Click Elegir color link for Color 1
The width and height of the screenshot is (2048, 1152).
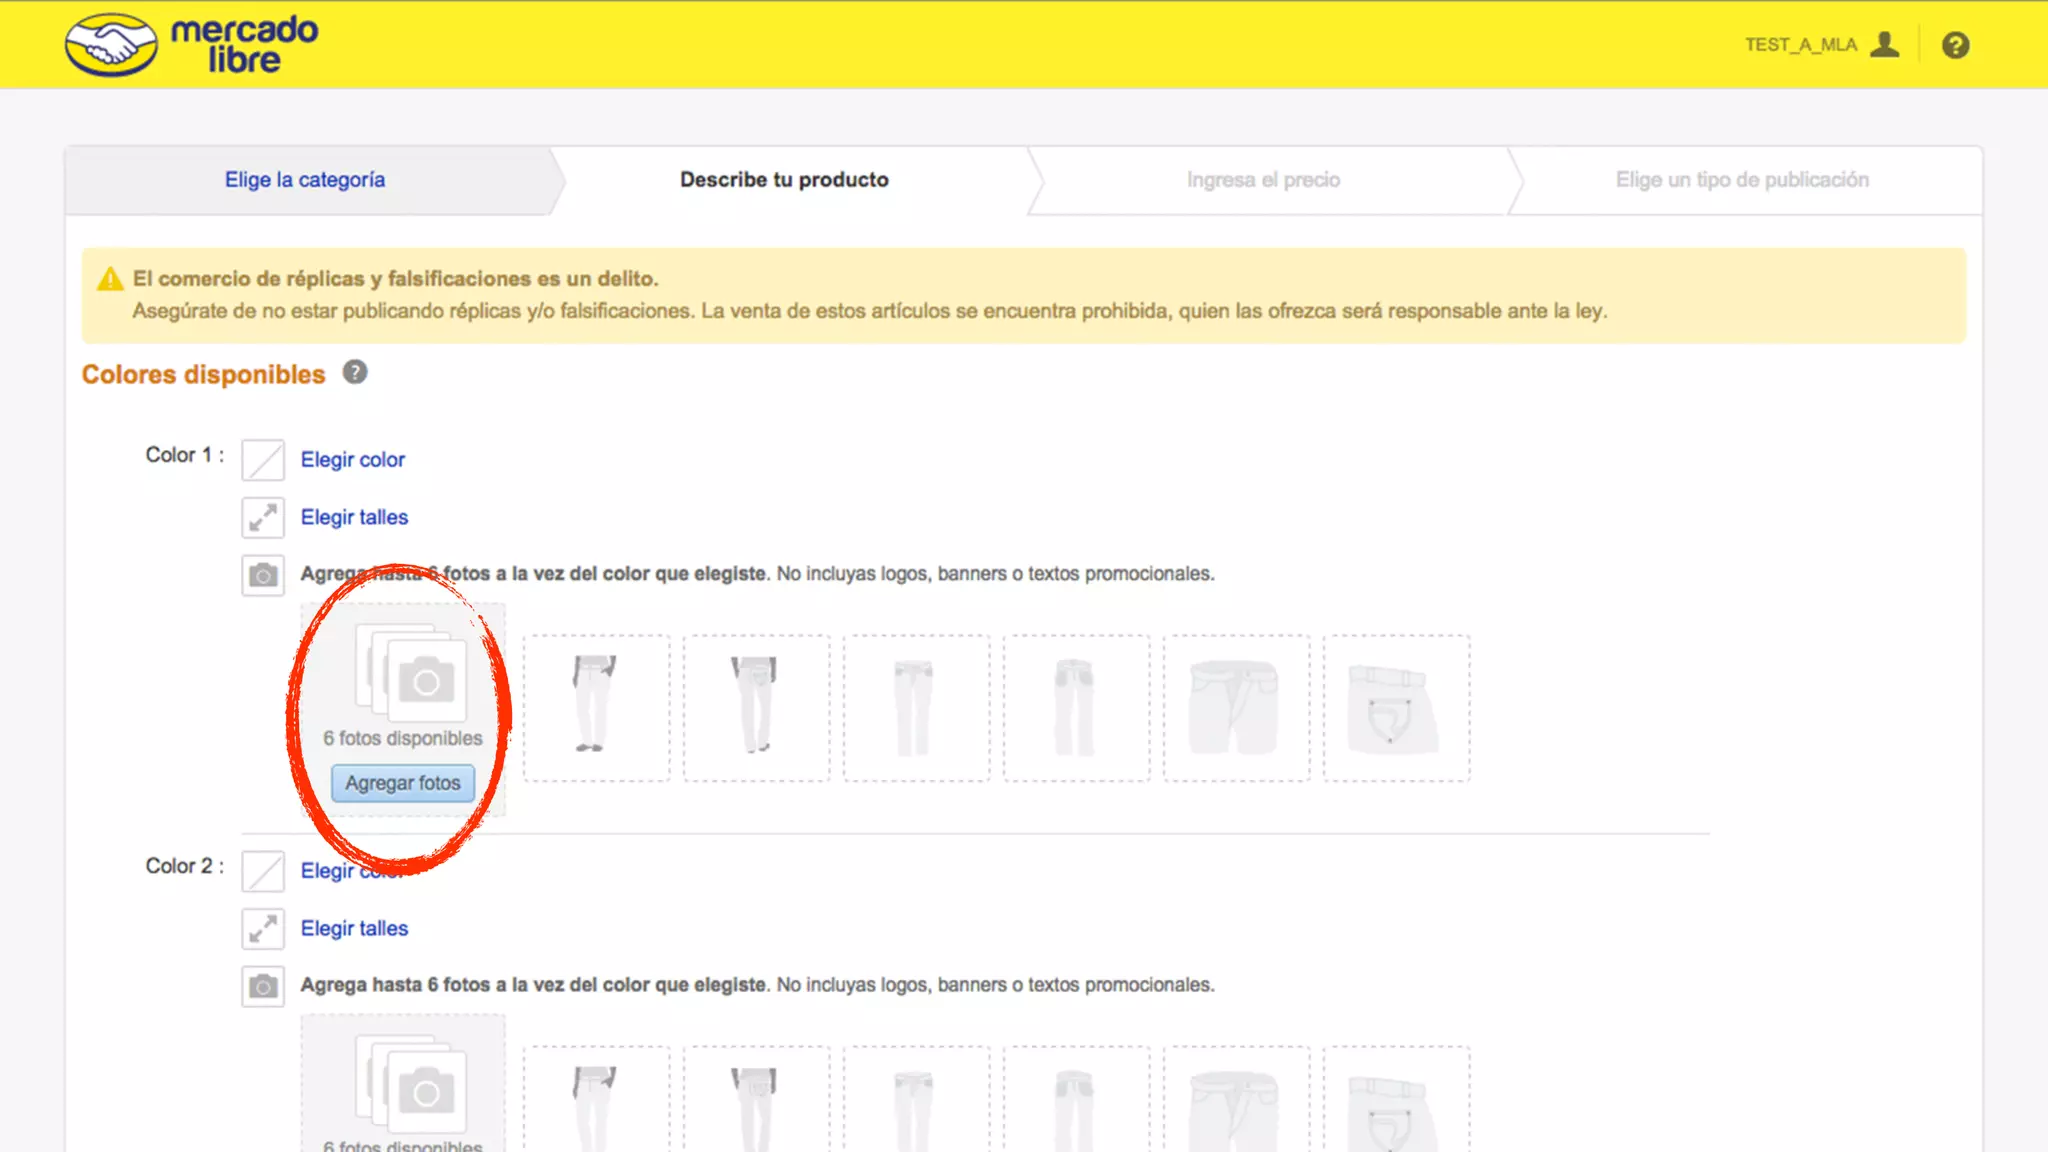click(353, 460)
